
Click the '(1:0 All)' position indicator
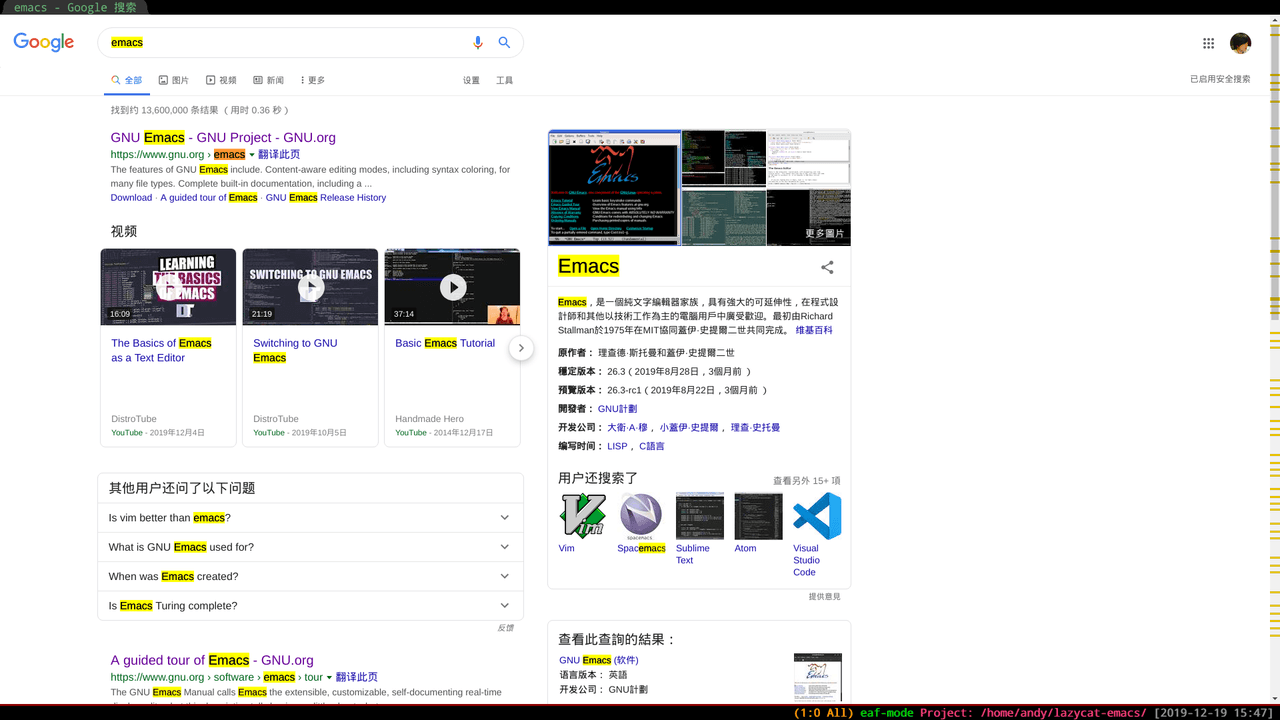(823, 713)
